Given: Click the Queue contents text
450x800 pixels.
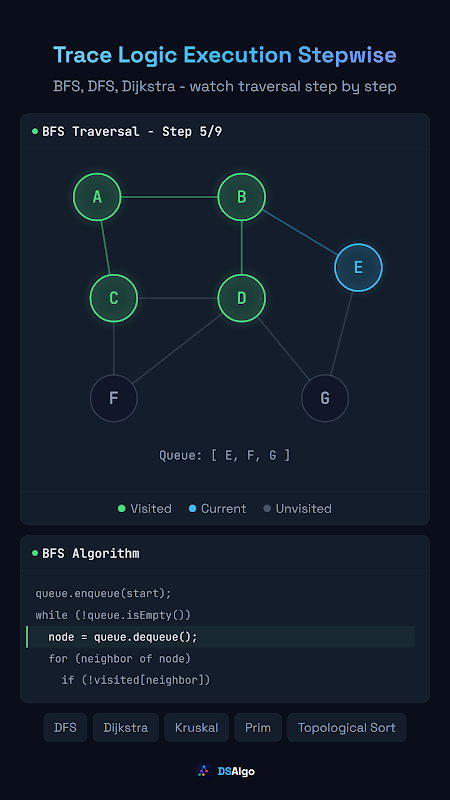Looking at the screenshot, I should click(x=224, y=455).
